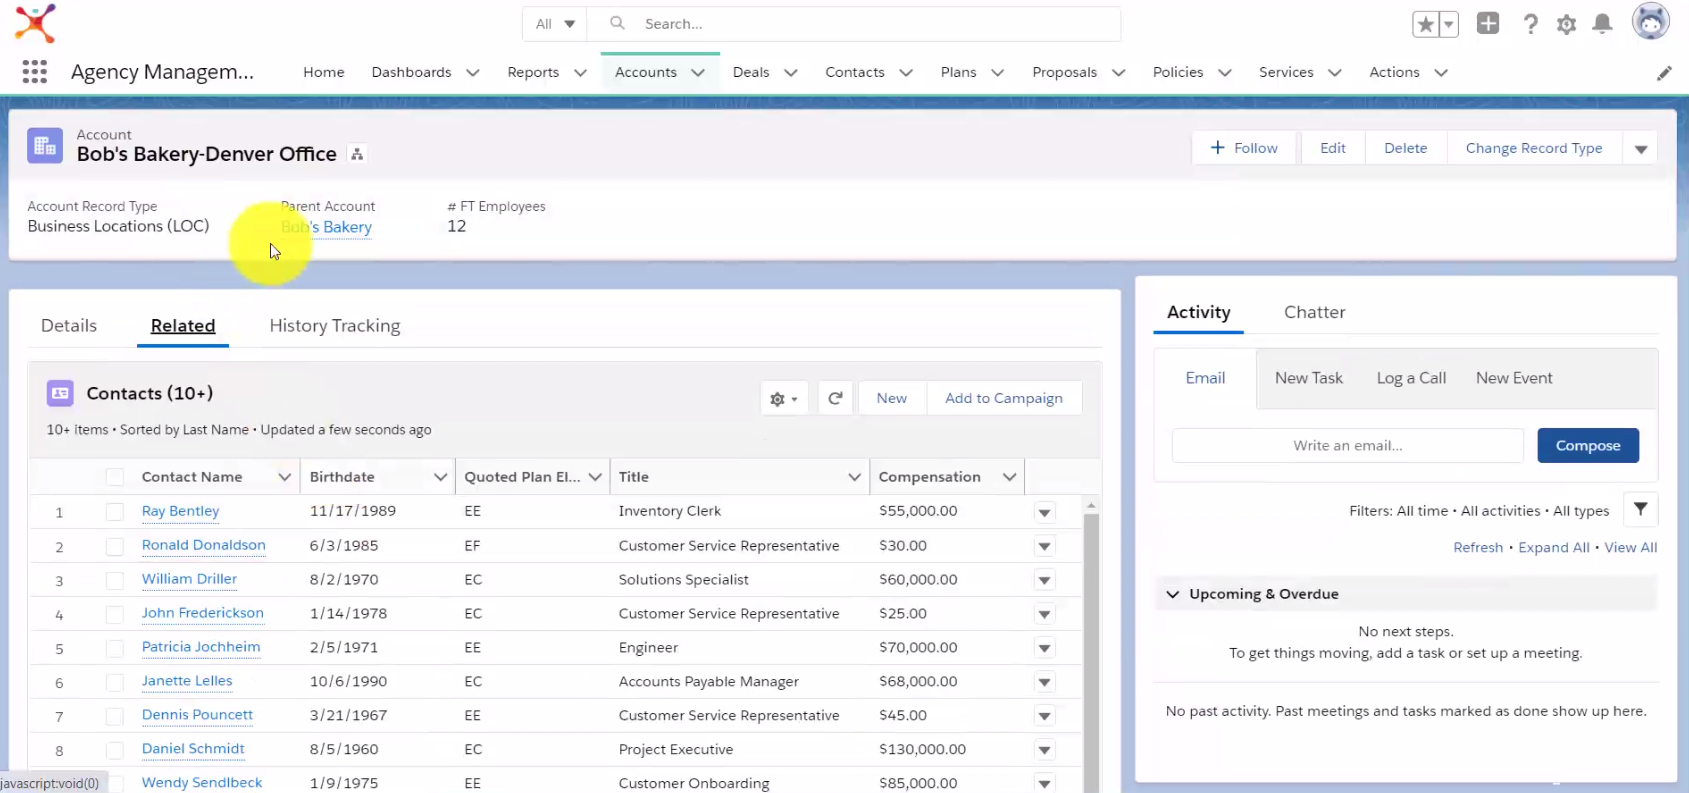Focus the global Search field
The height and width of the screenshot is (793, 1689).
[854, 24]
